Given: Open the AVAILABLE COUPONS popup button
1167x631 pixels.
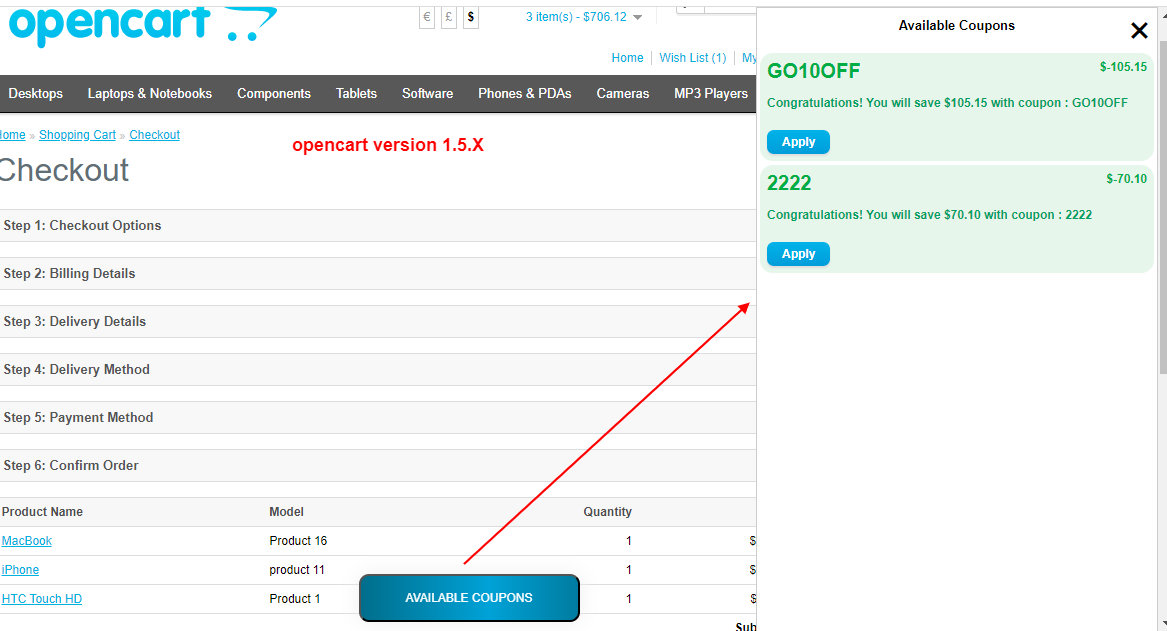Looking at the screenshot, I should click(468, 597).
